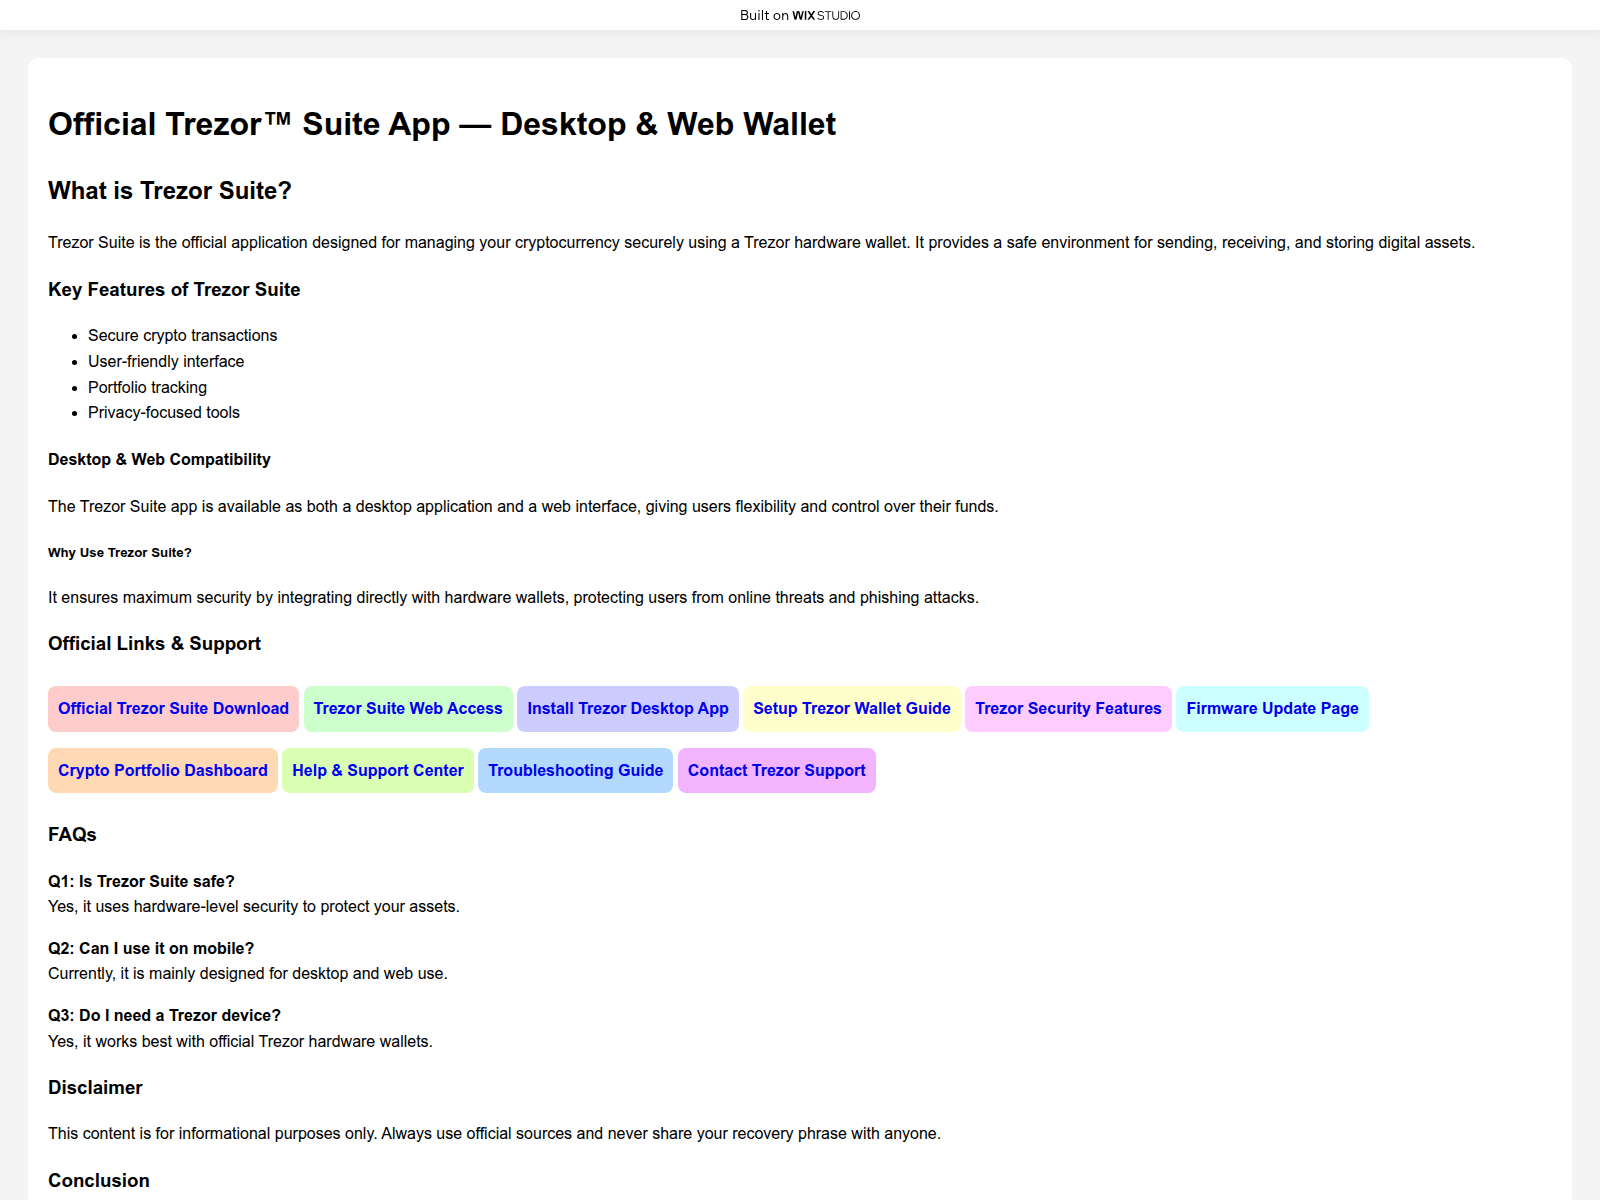1600x1200 pixels.
Task: Click the Contact Trezor Support link
Action: [777, 771]
